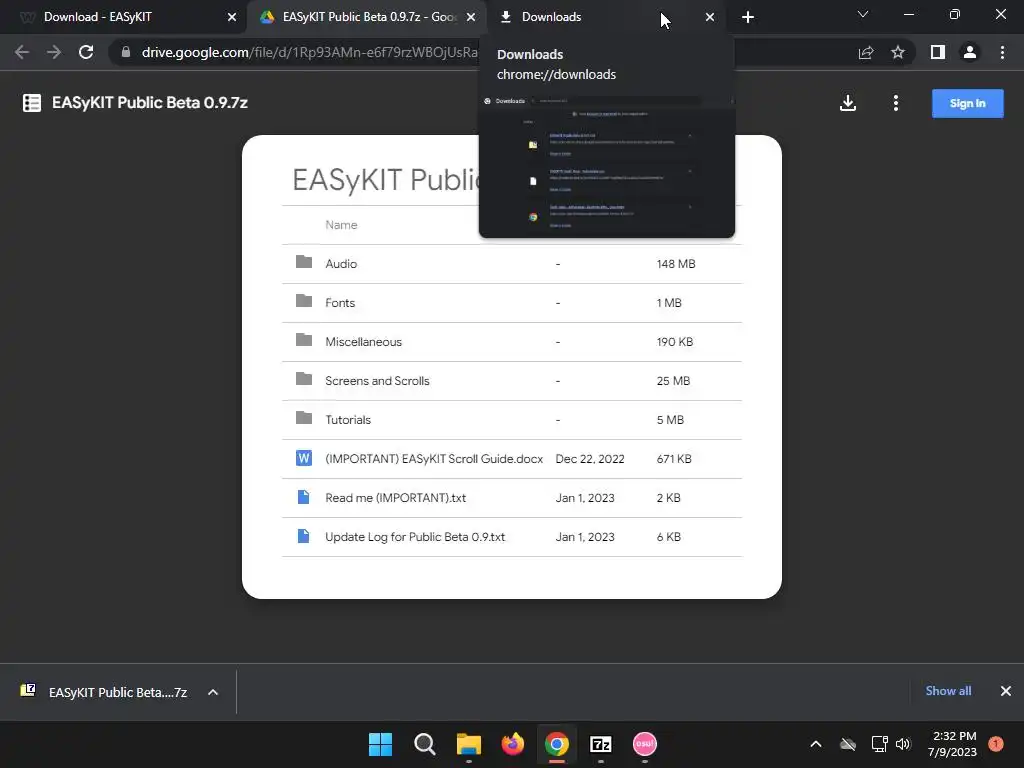Toggle the Chrome side panel
This screenshot has width=1024, height=768.
tap(938, 52)
